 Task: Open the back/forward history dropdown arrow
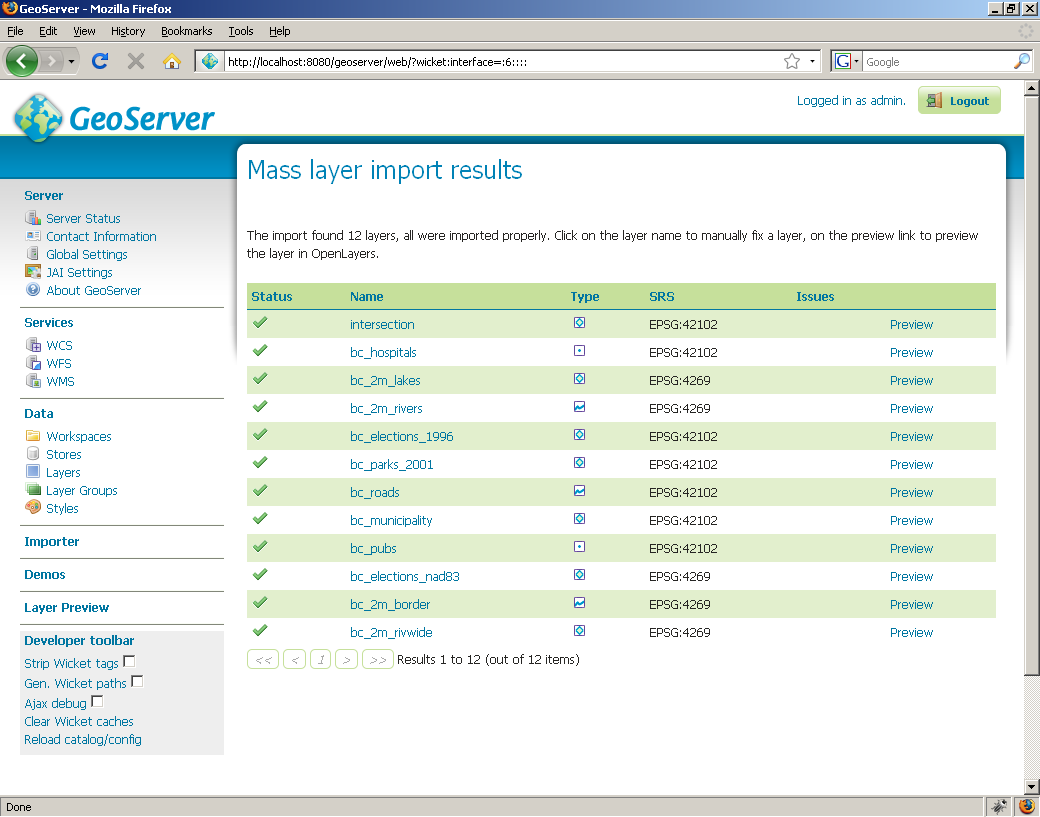point(72,62)
